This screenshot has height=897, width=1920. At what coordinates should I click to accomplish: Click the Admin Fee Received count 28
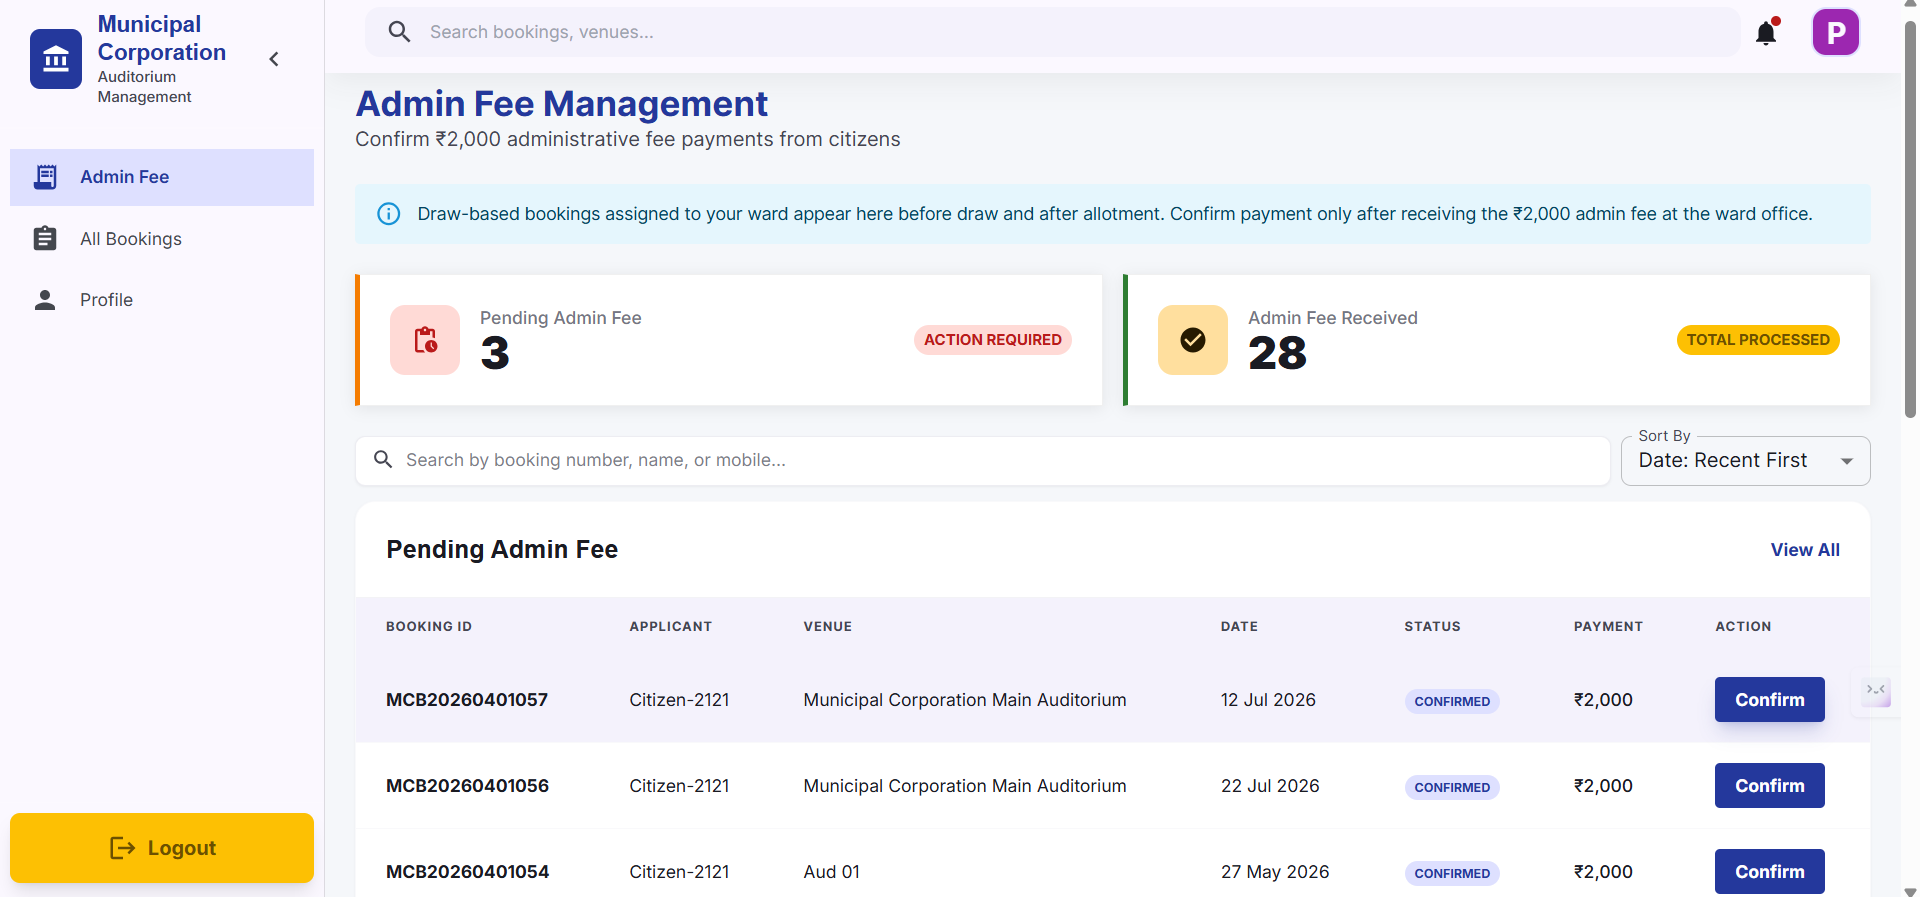click(x=1277, y=353)
